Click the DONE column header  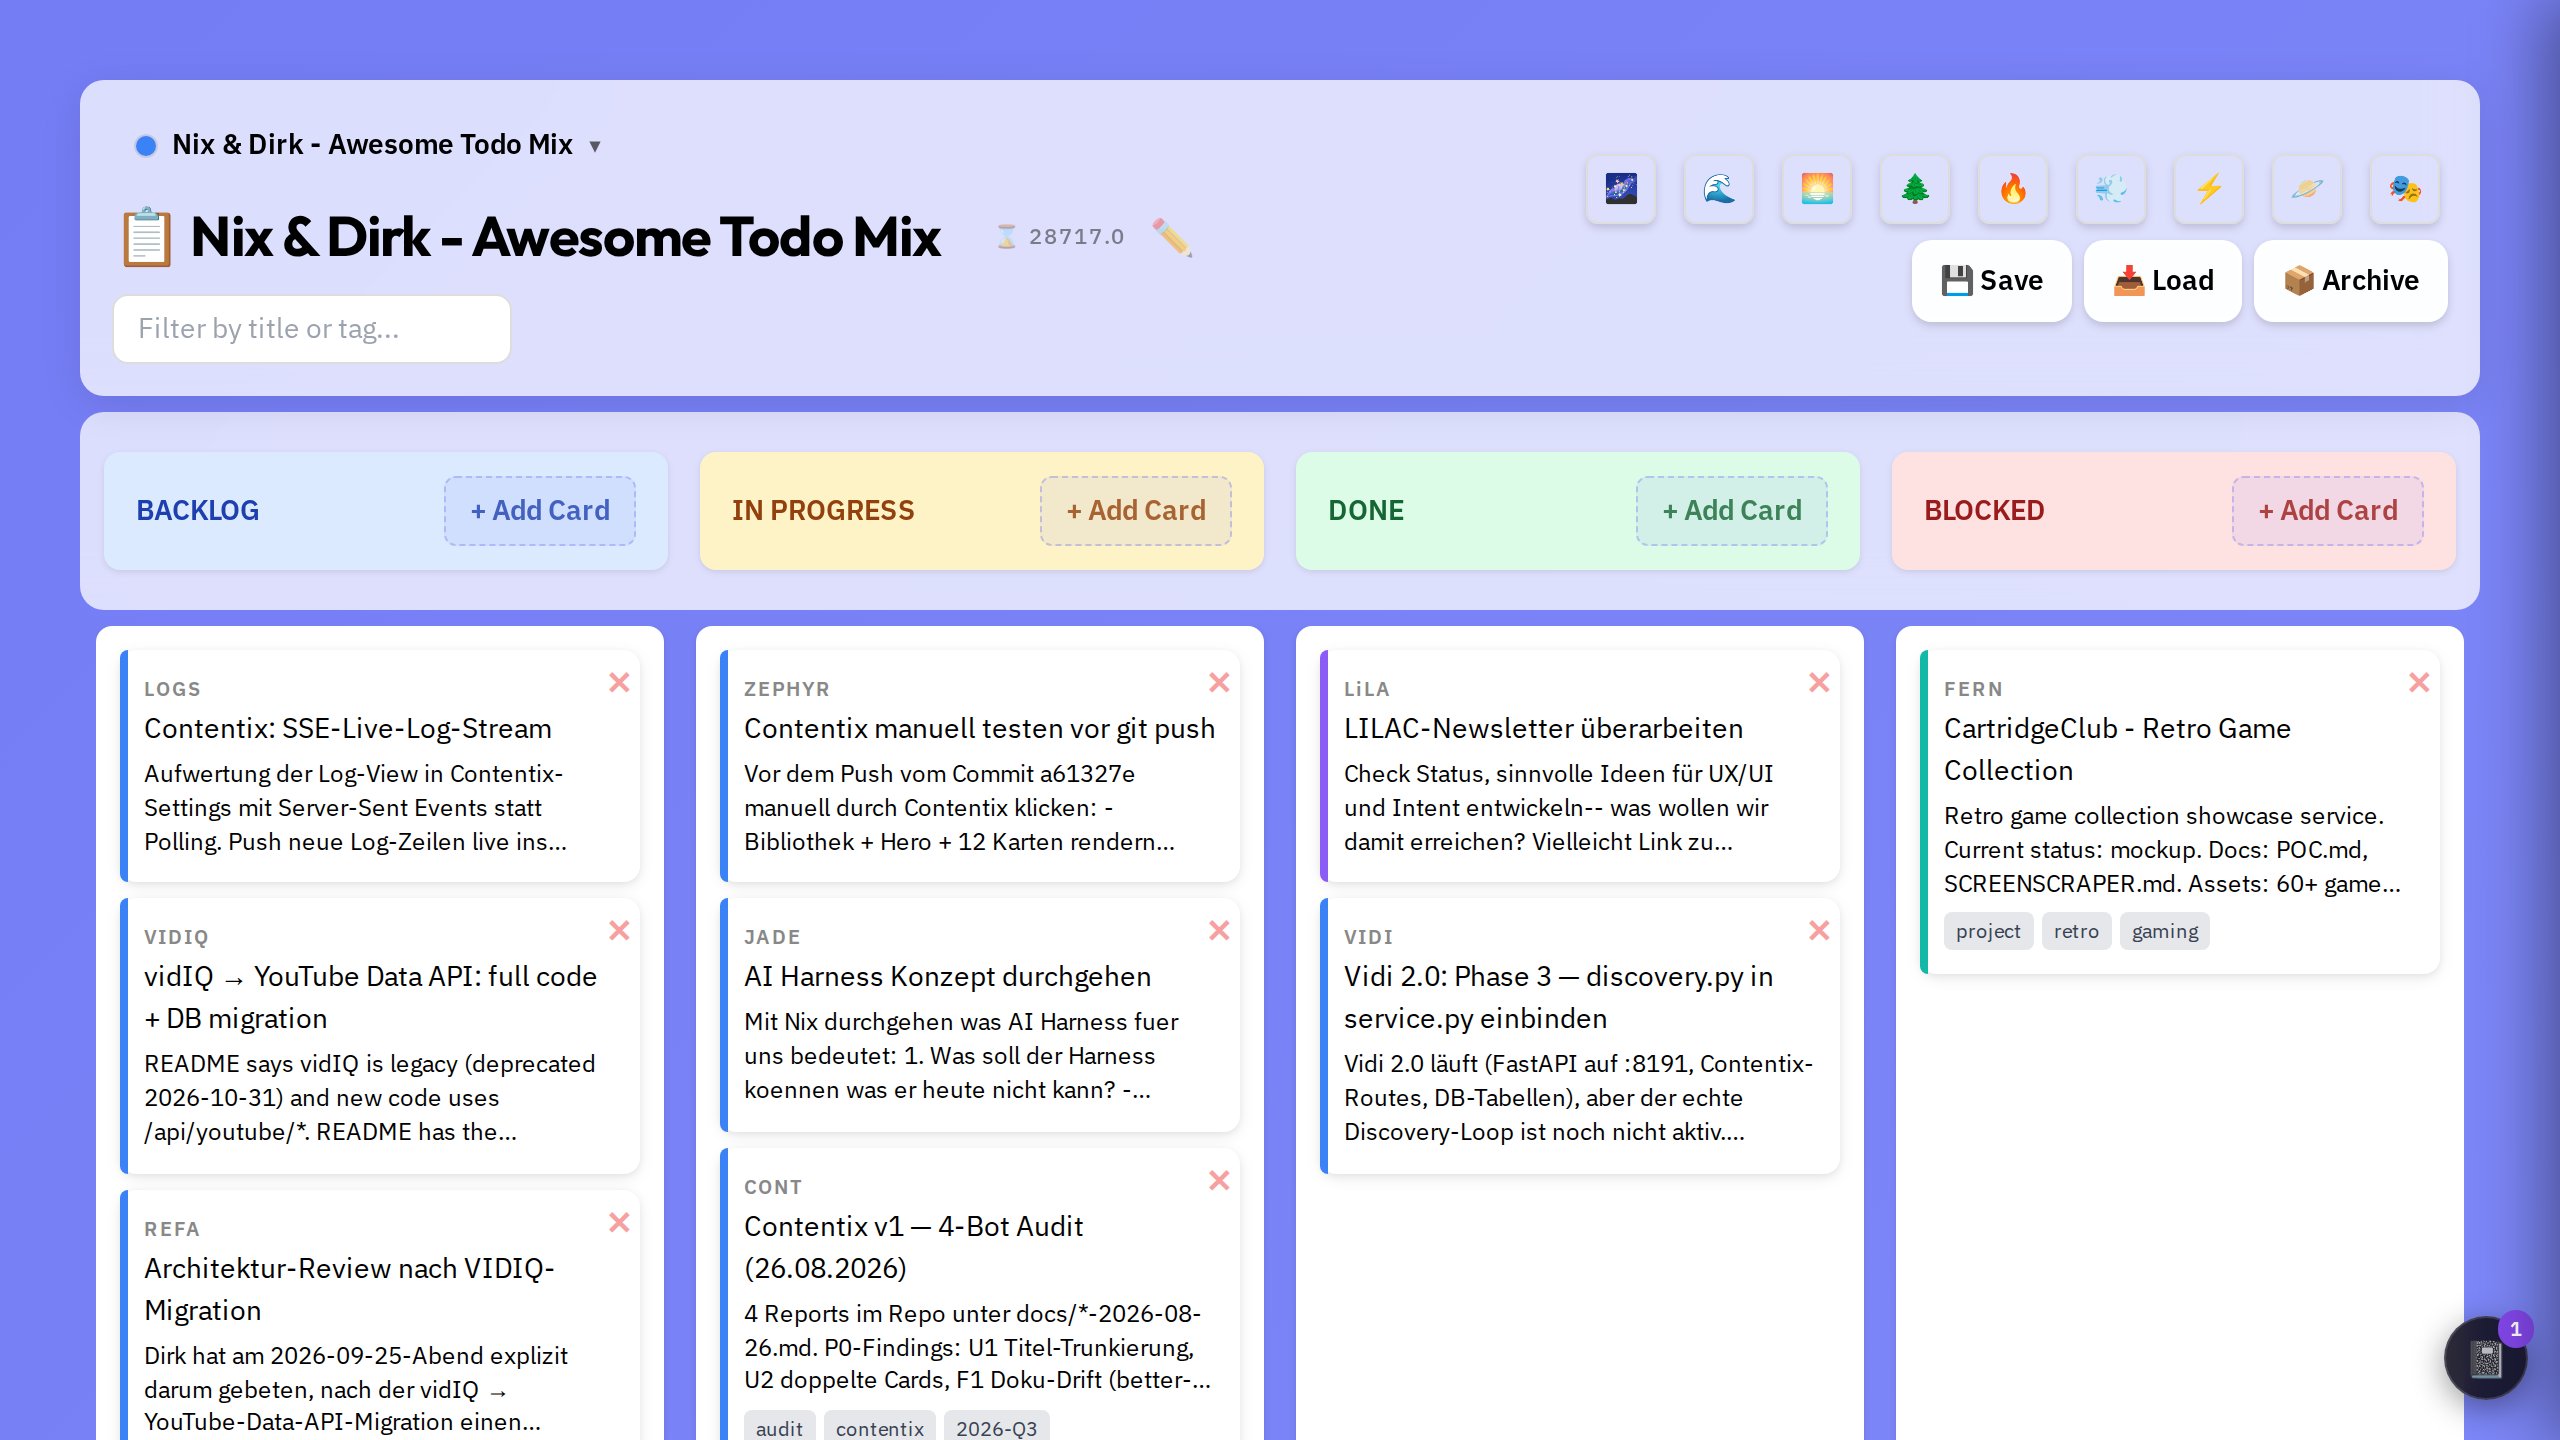click(x=1366, y=511)
